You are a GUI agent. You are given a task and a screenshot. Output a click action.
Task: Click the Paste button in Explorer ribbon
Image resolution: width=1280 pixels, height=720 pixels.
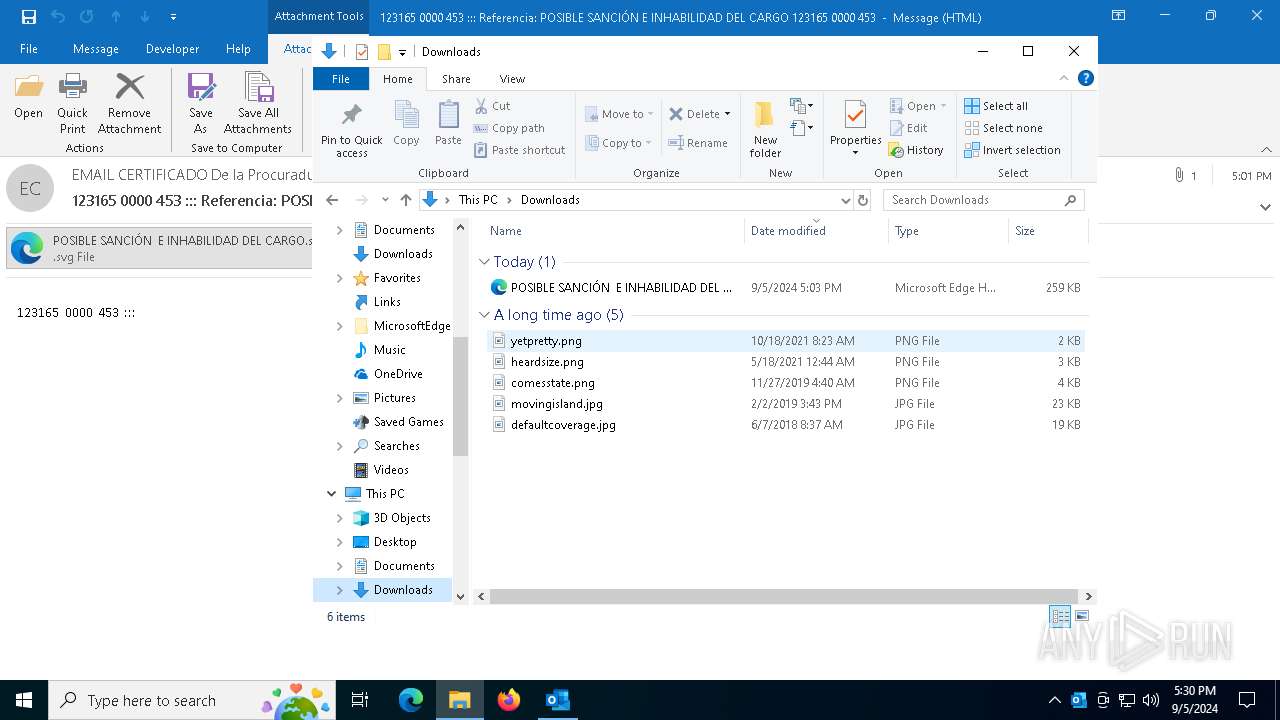[448, 124]
